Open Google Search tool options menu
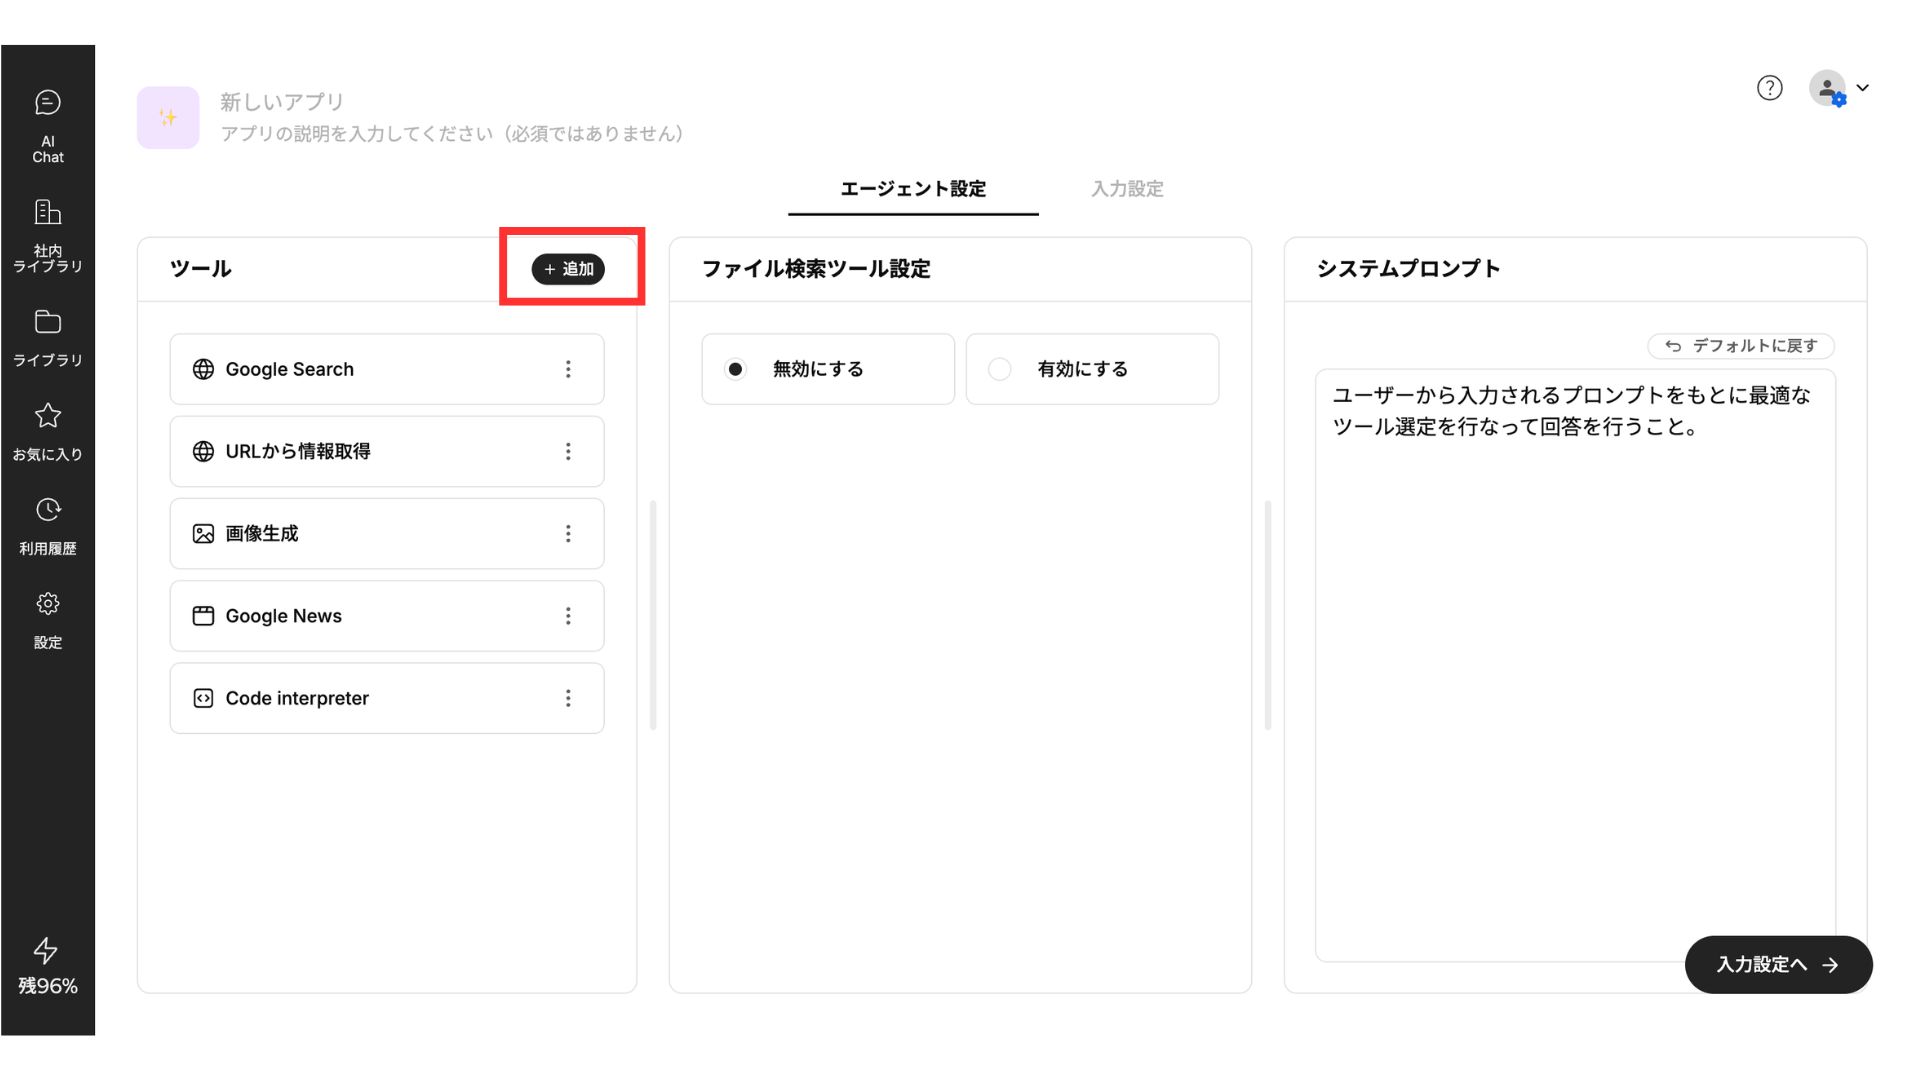 pyautogui.click(x=568, y=369)
